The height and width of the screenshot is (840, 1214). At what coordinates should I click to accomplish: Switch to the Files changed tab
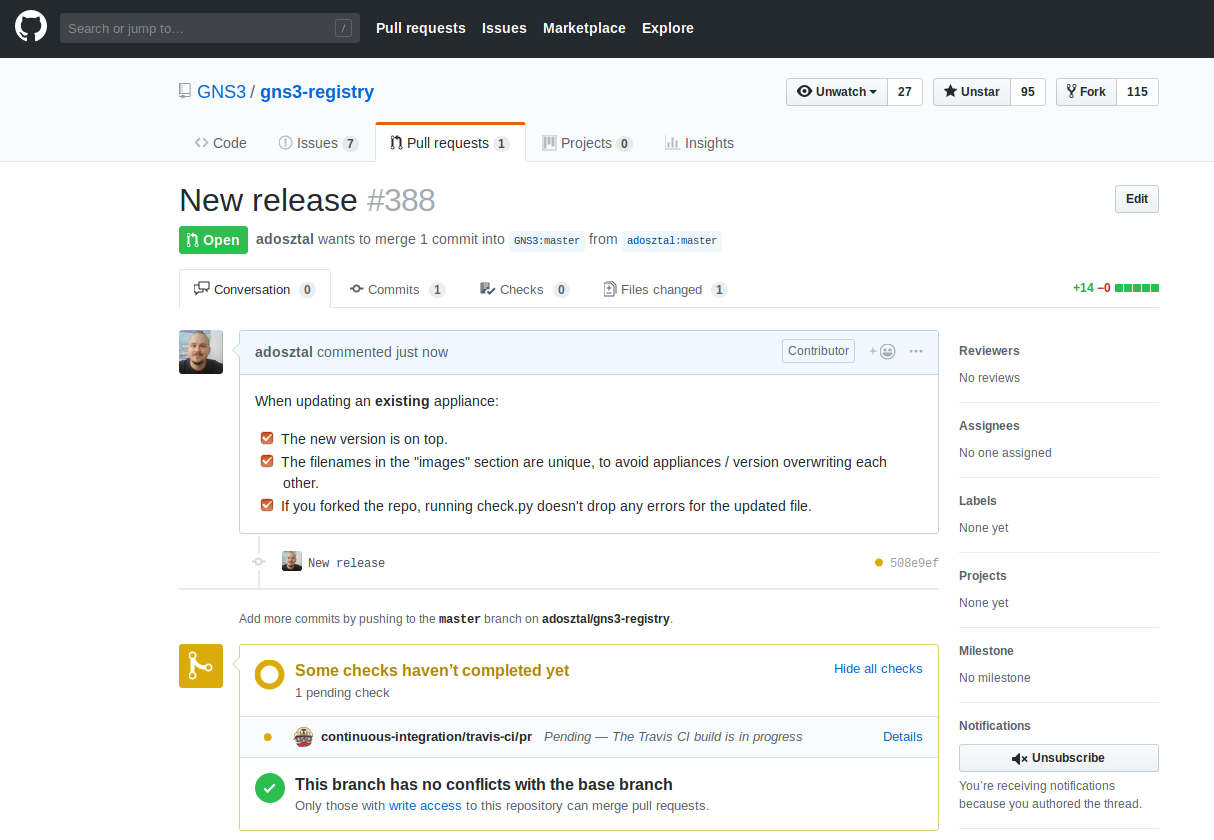(x=664, y=289)
